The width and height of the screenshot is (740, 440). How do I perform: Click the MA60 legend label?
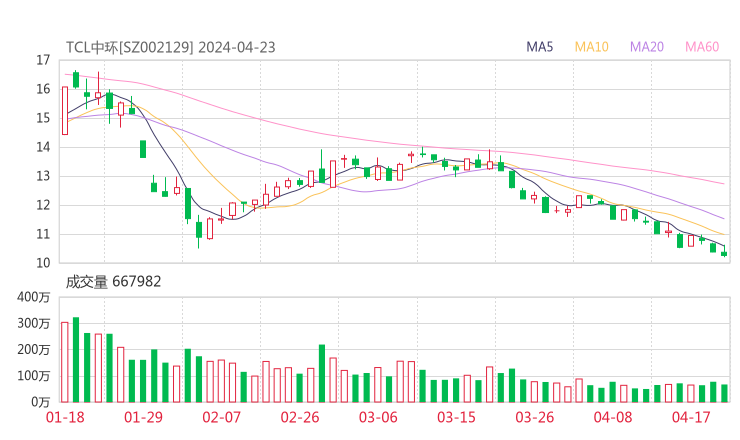(x=702, y=47)
